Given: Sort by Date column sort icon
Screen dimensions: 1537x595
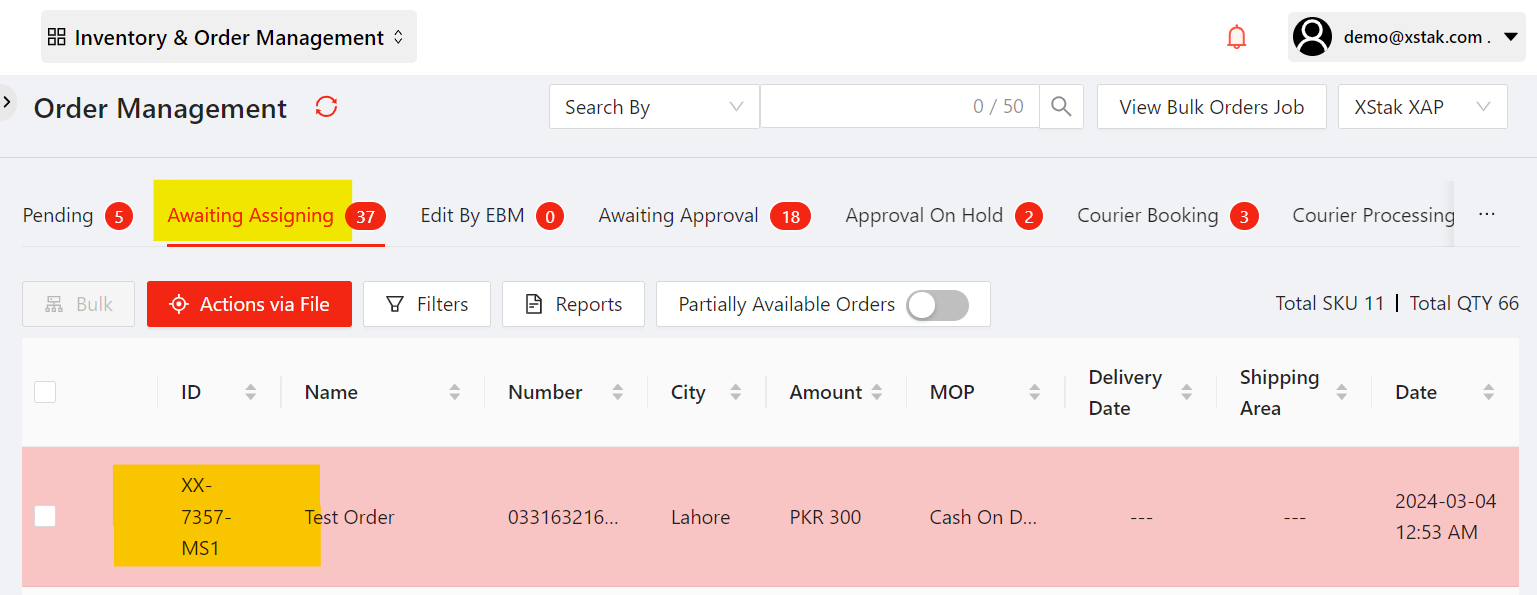Looking at the screenshot, I should pyautogui.click(x=1488, y=392).
